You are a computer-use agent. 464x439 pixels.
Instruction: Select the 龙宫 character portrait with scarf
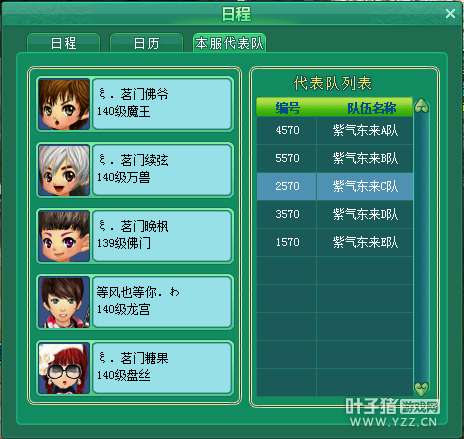[x=64, y=302]
